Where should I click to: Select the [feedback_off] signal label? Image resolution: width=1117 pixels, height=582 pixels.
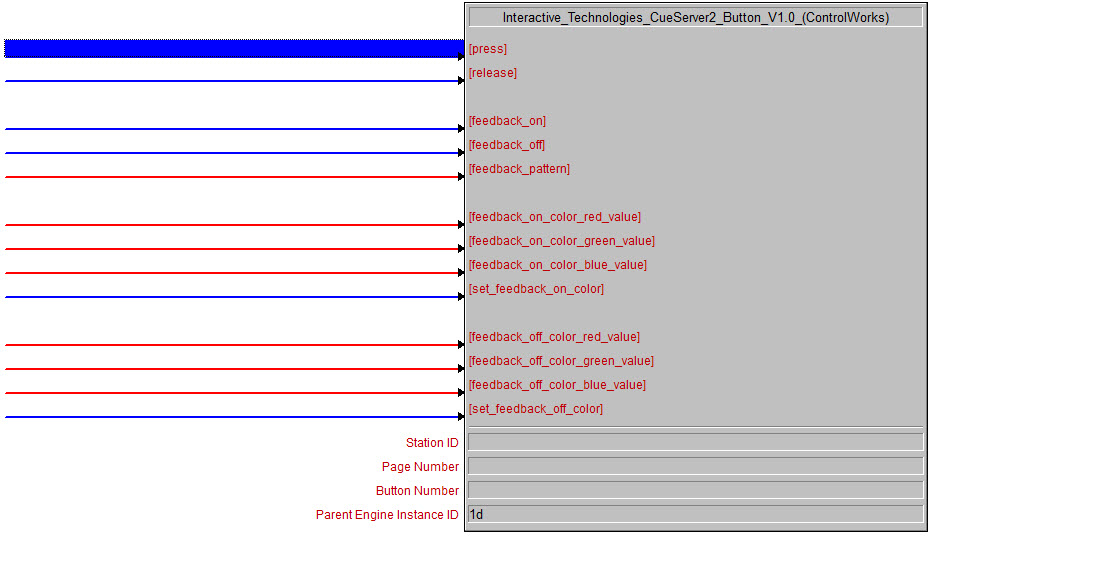coord(506,145)
